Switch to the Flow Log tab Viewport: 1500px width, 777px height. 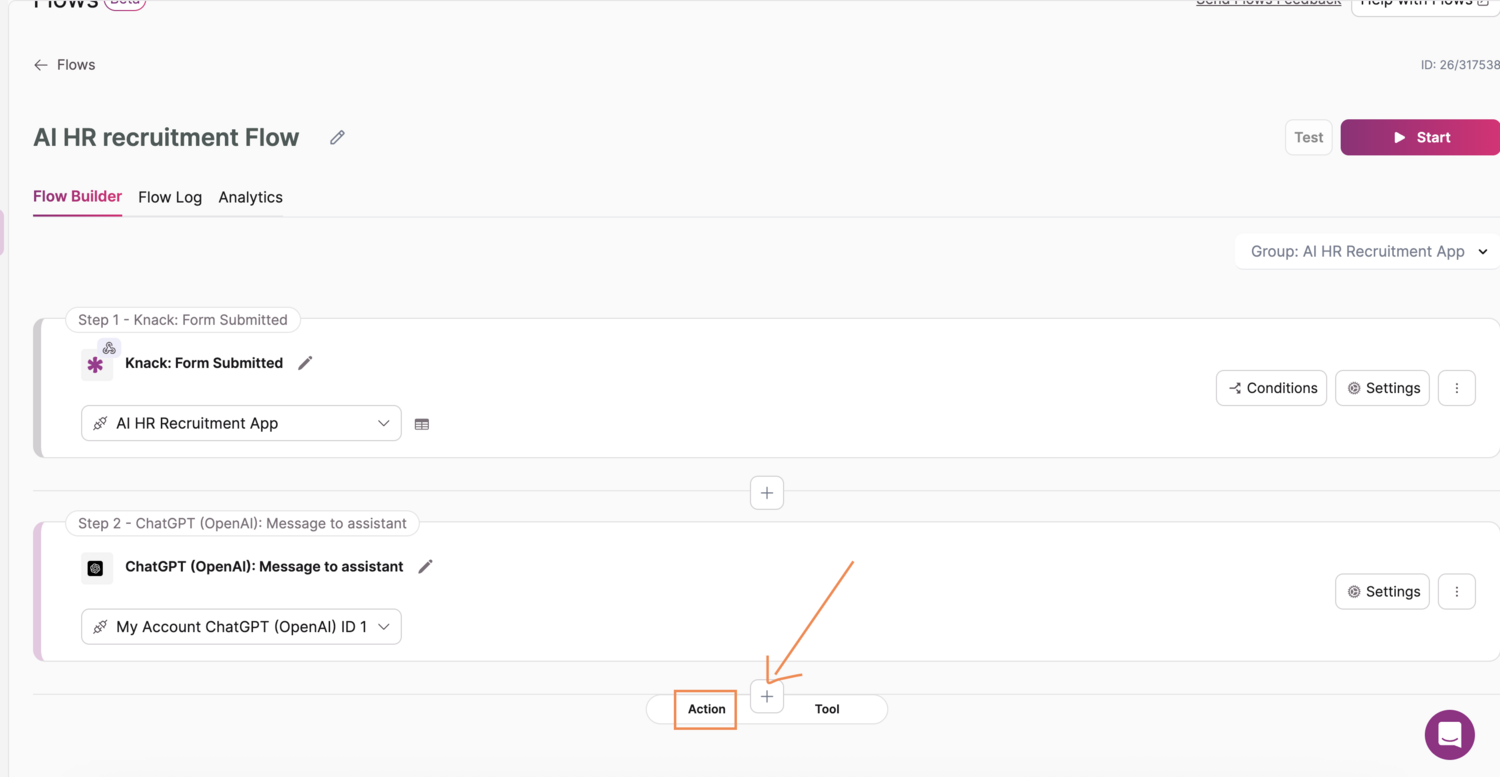[x=170, y=198]
